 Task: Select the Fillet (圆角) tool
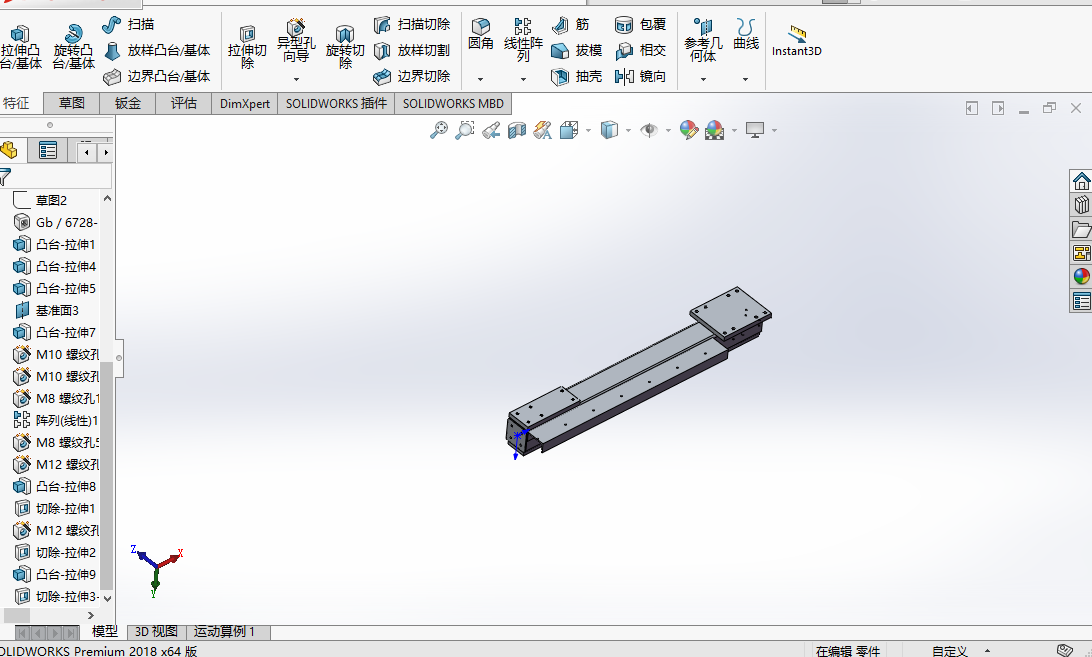(481, 35)
